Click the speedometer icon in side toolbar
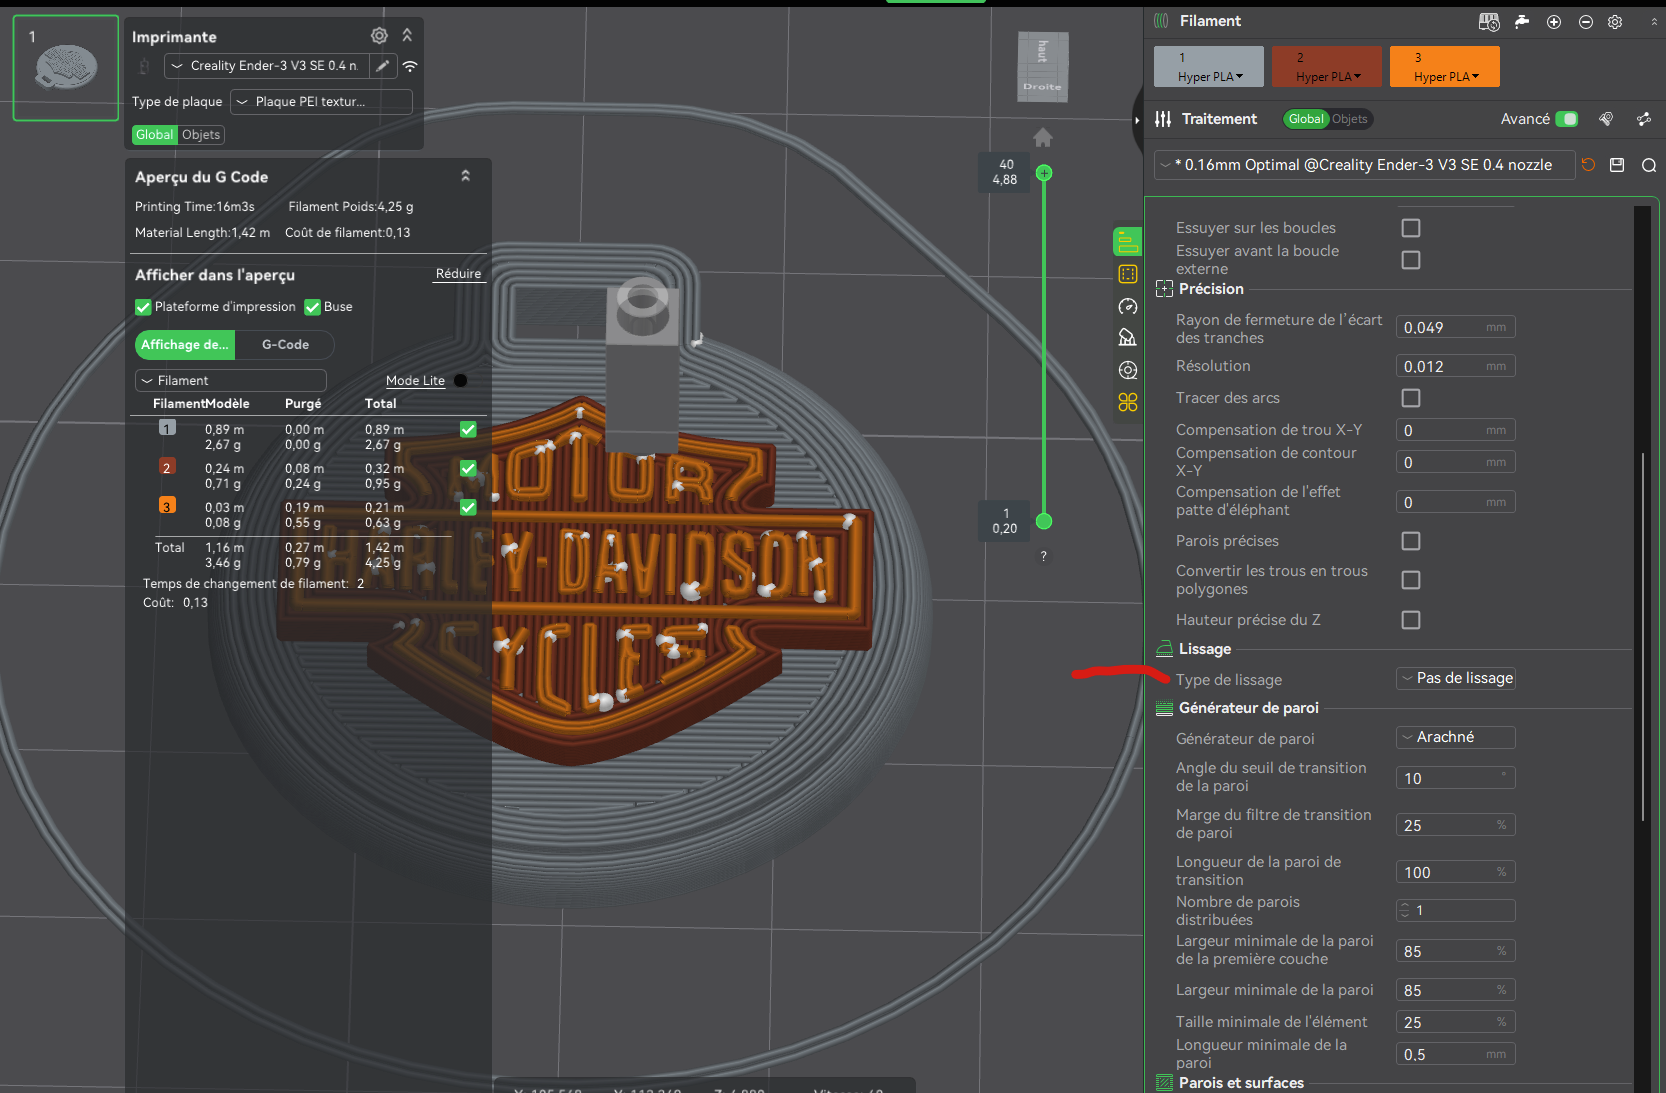The image size is (1666, 1093). click(x=1128, y=307)
